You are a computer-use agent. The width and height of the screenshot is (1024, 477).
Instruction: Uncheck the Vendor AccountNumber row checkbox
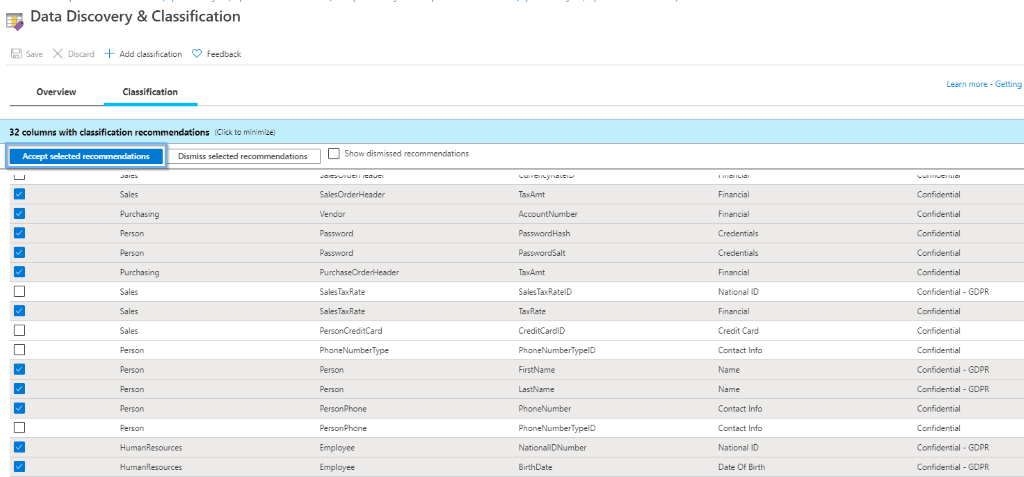(x=20, y=214)
